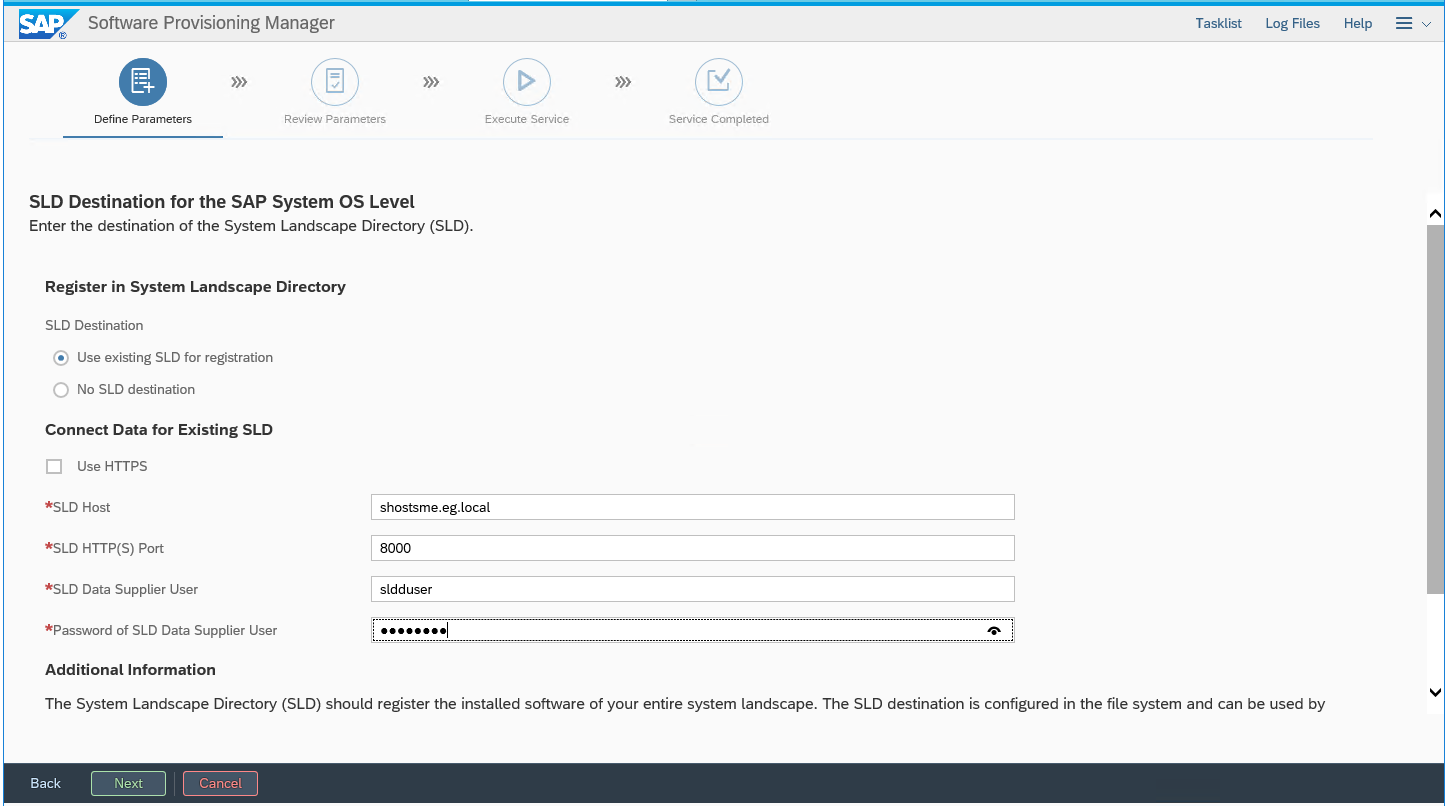Expand the menu chevron beside hamburger icon
The image size is (1445, 806).
click(x=1426, y=24)
